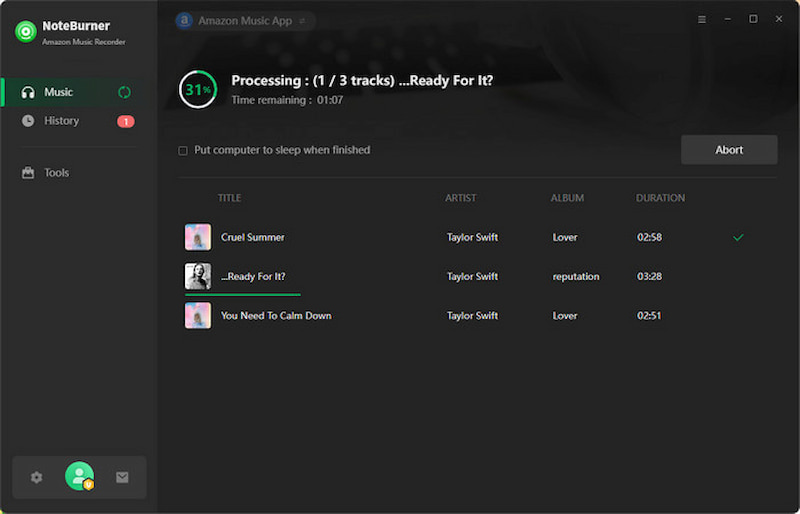Viewport: 800px width, 514px height.
Task: Click Taylor Swift artist in Cruel Summer row
Action: 472,237
